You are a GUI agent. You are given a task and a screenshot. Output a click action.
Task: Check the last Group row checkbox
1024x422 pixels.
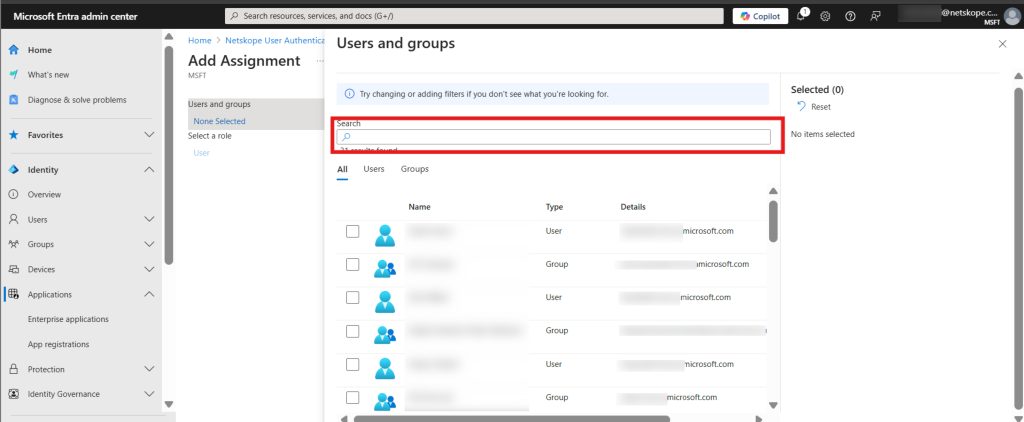pos(353,398)
